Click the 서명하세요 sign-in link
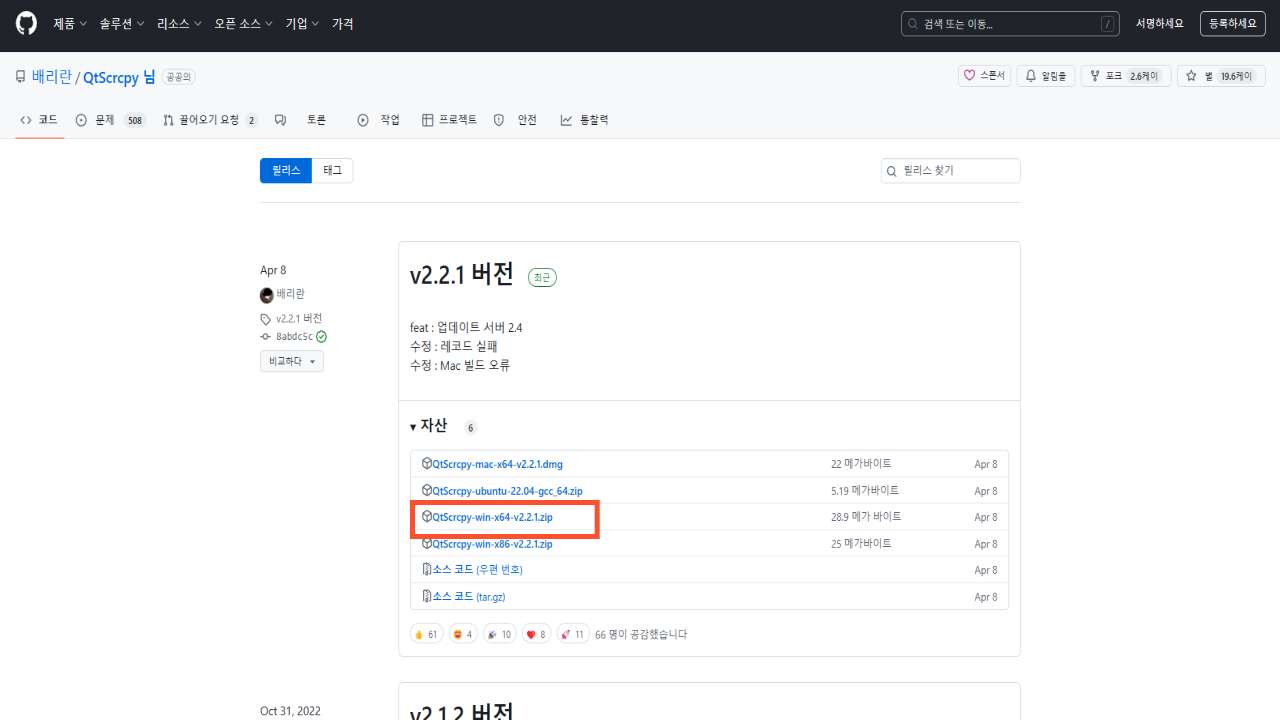This screenshot has width=1280, height=720. pyautogui.click(x=1159, y=24)
